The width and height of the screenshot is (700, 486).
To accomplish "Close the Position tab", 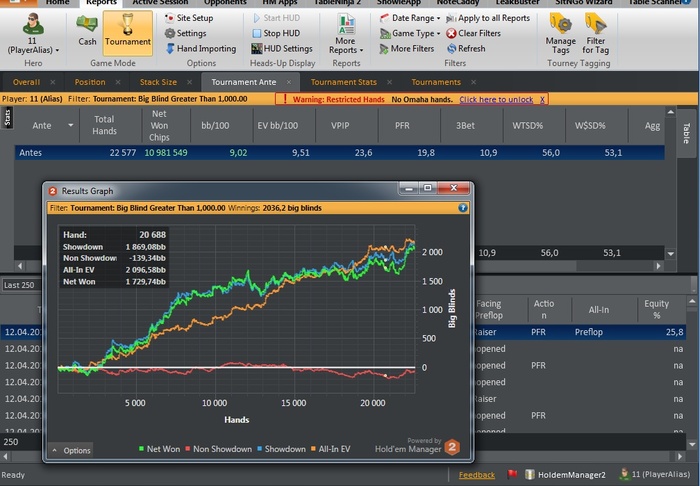I will coord(118,82).
